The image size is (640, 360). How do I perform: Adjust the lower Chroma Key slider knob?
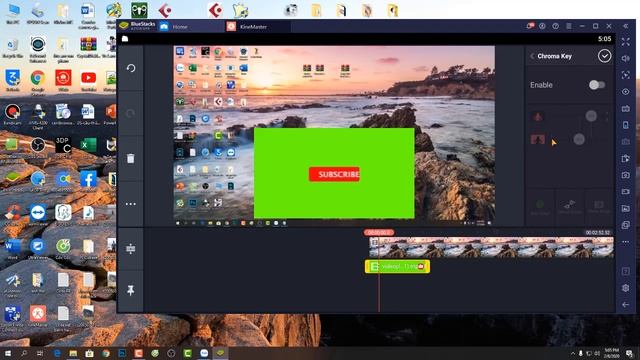579,139
